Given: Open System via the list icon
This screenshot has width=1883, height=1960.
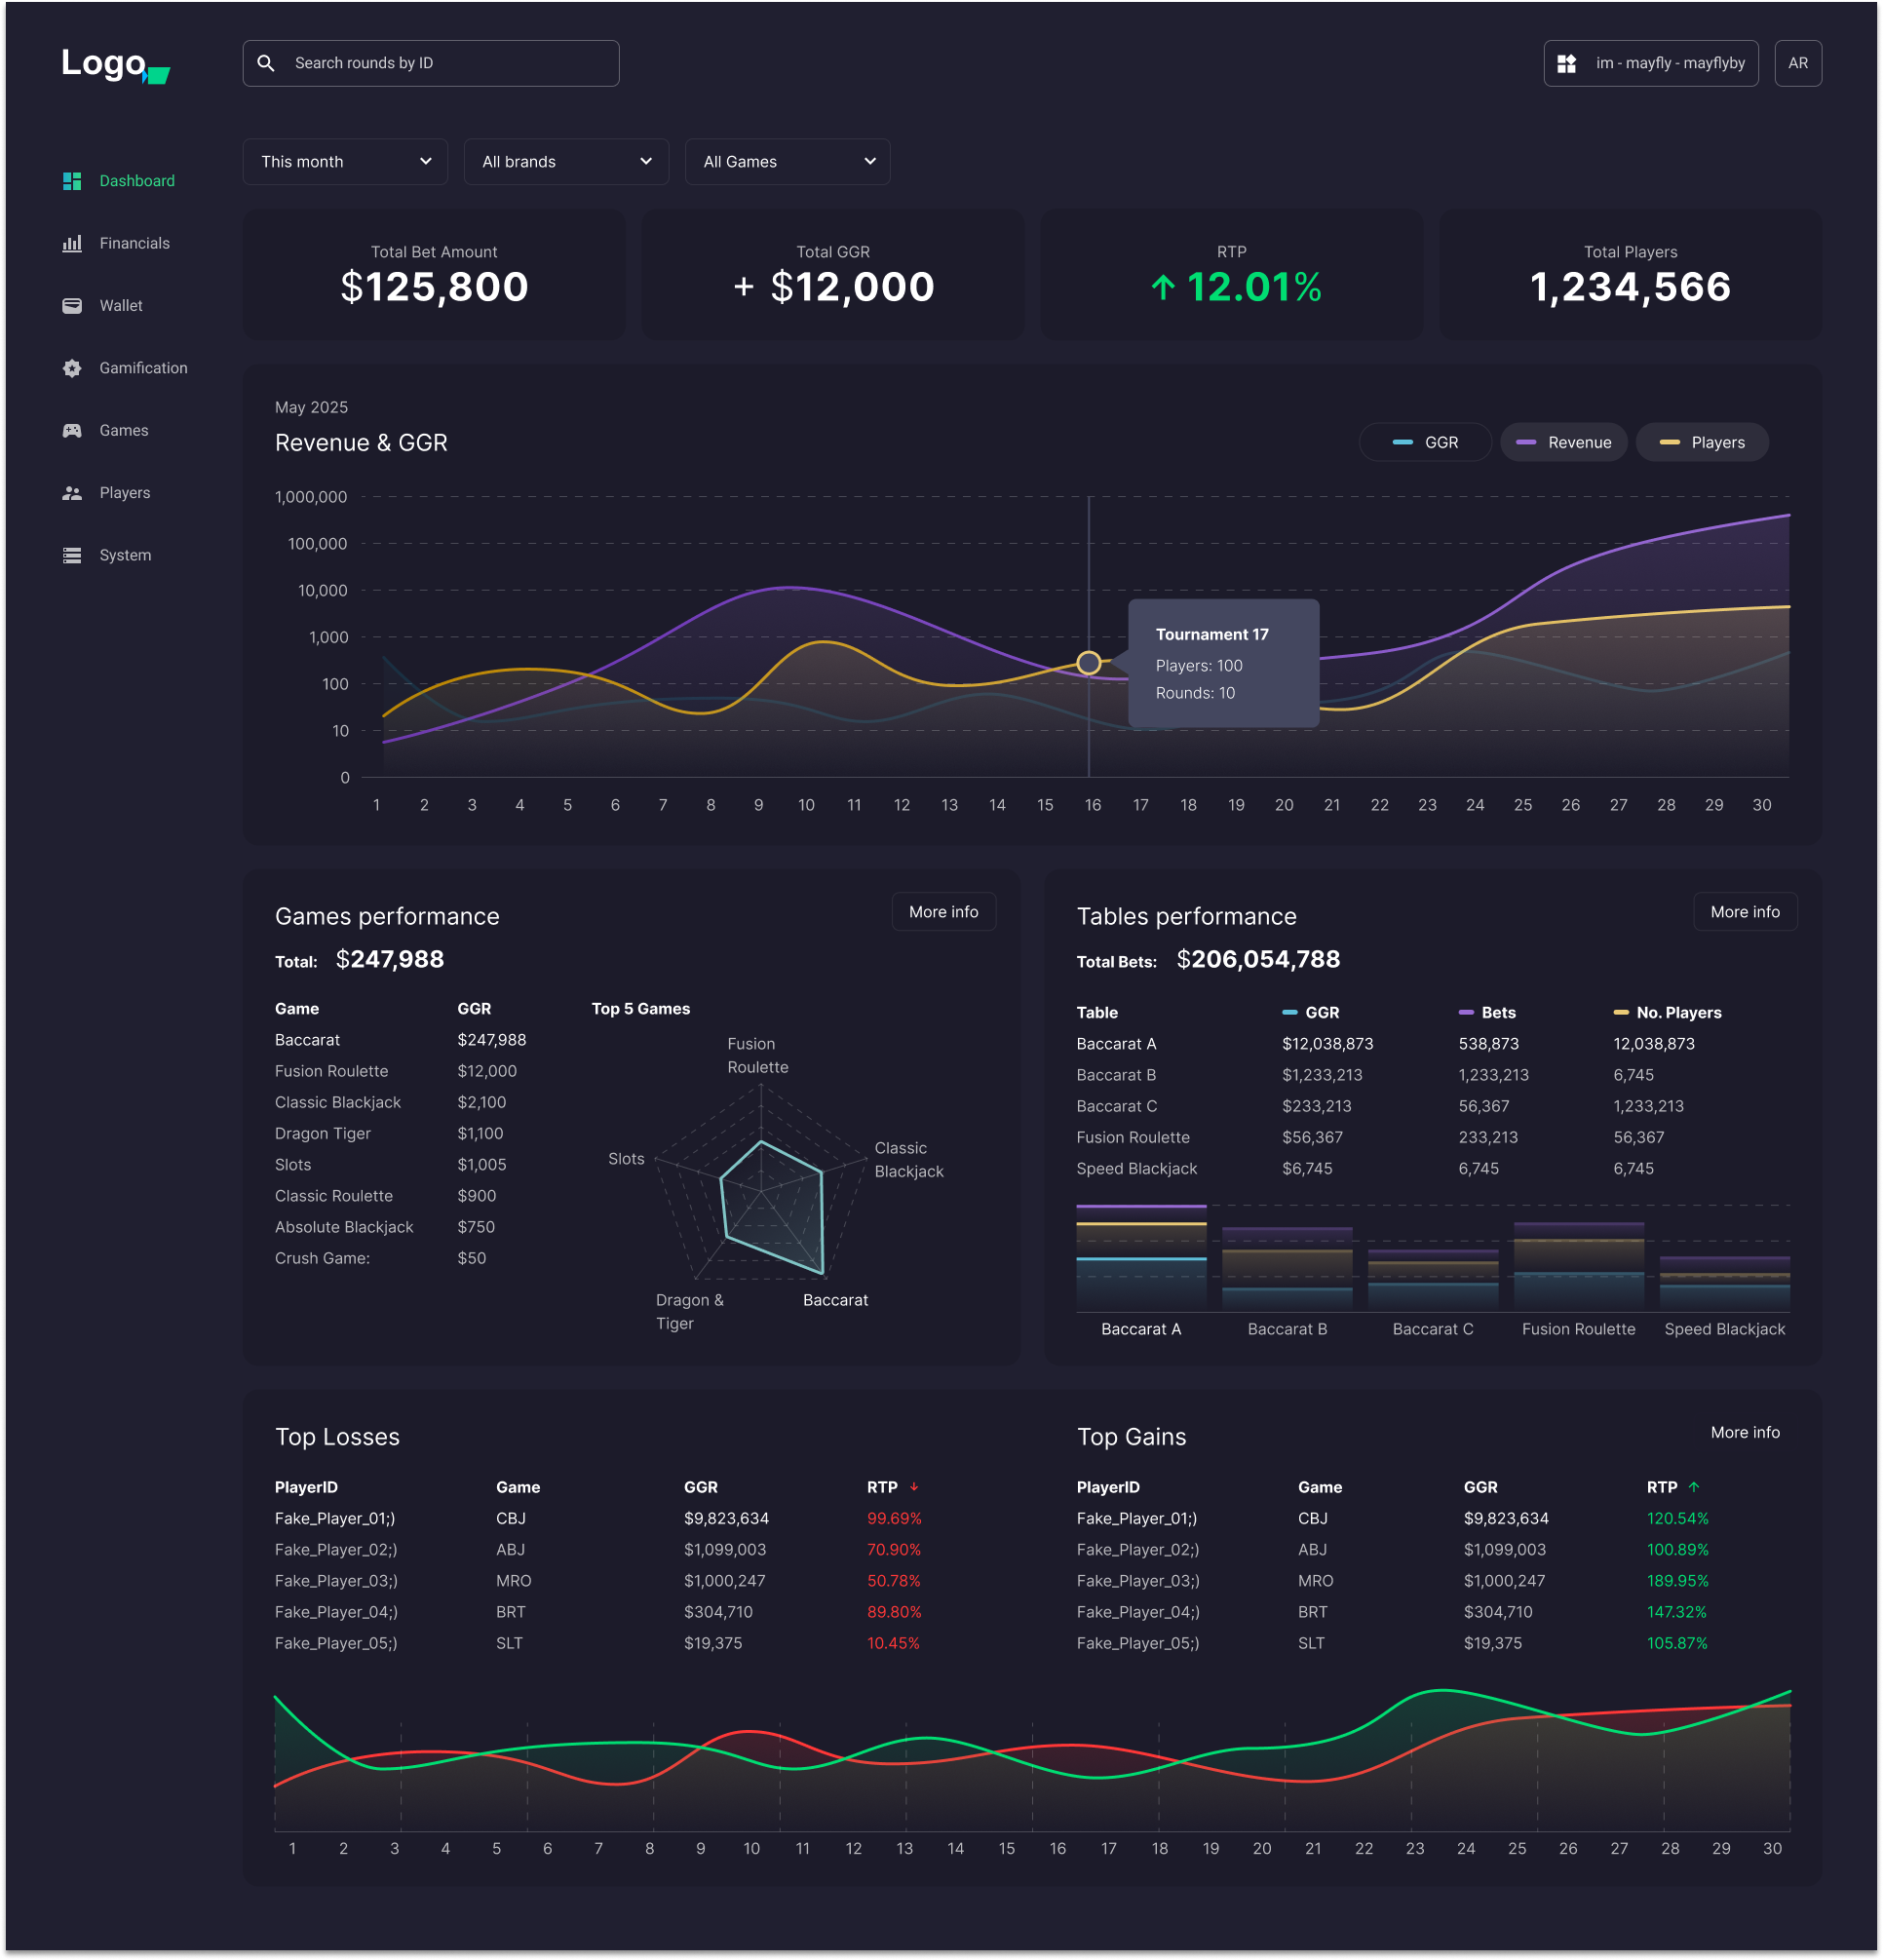Looking at the screenshot, I should (72, 555).
